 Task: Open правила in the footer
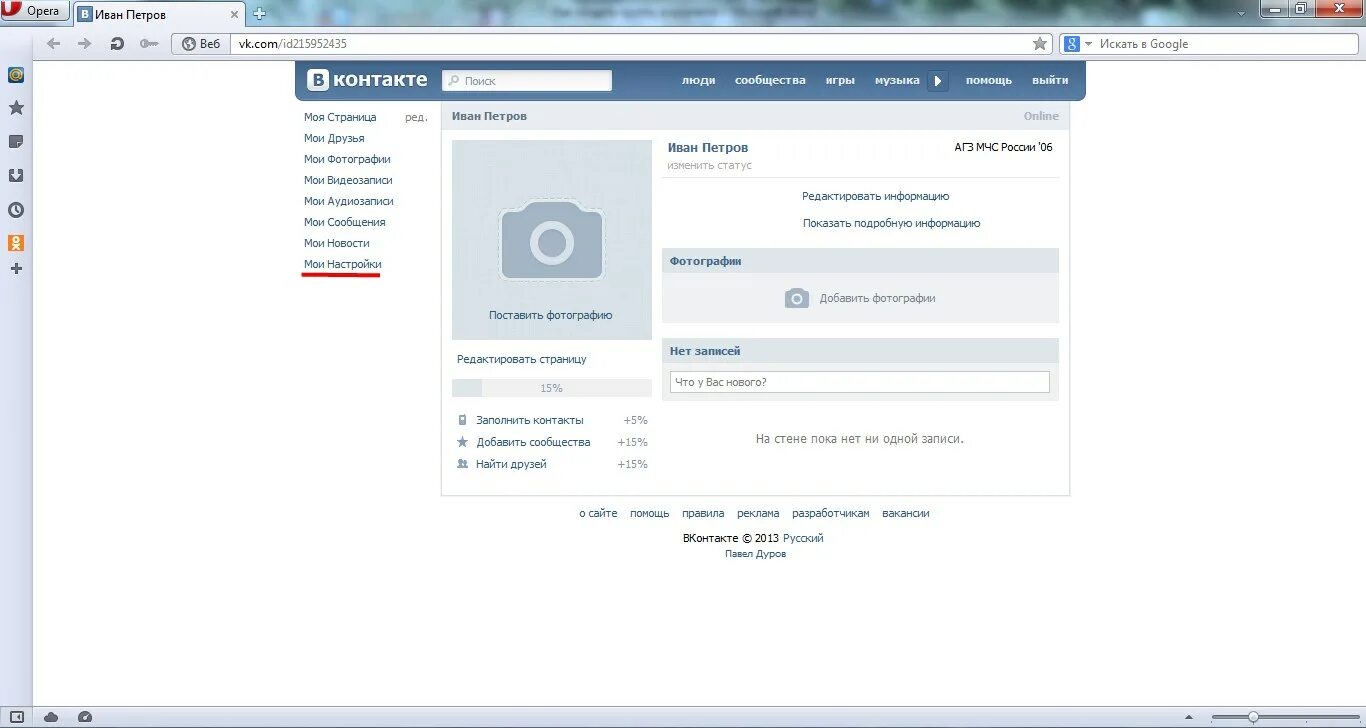[703, 513]
